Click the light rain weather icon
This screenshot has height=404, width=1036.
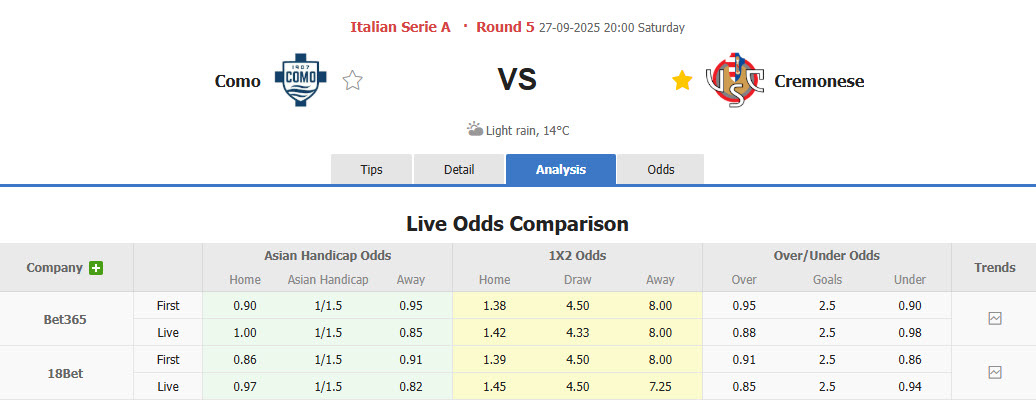coord(475,129)
